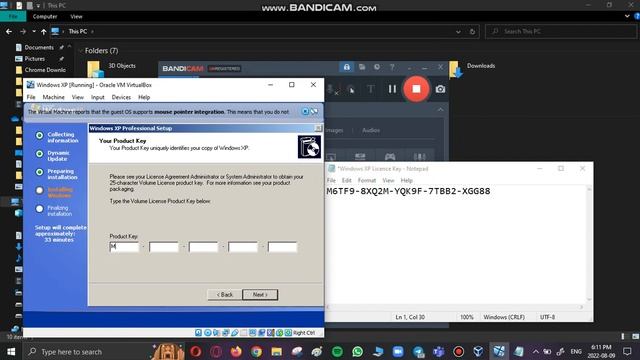This screenshot has height=360, width=640.
Task: Open VirtualBox Machine menu
Action: coord(53,97)
